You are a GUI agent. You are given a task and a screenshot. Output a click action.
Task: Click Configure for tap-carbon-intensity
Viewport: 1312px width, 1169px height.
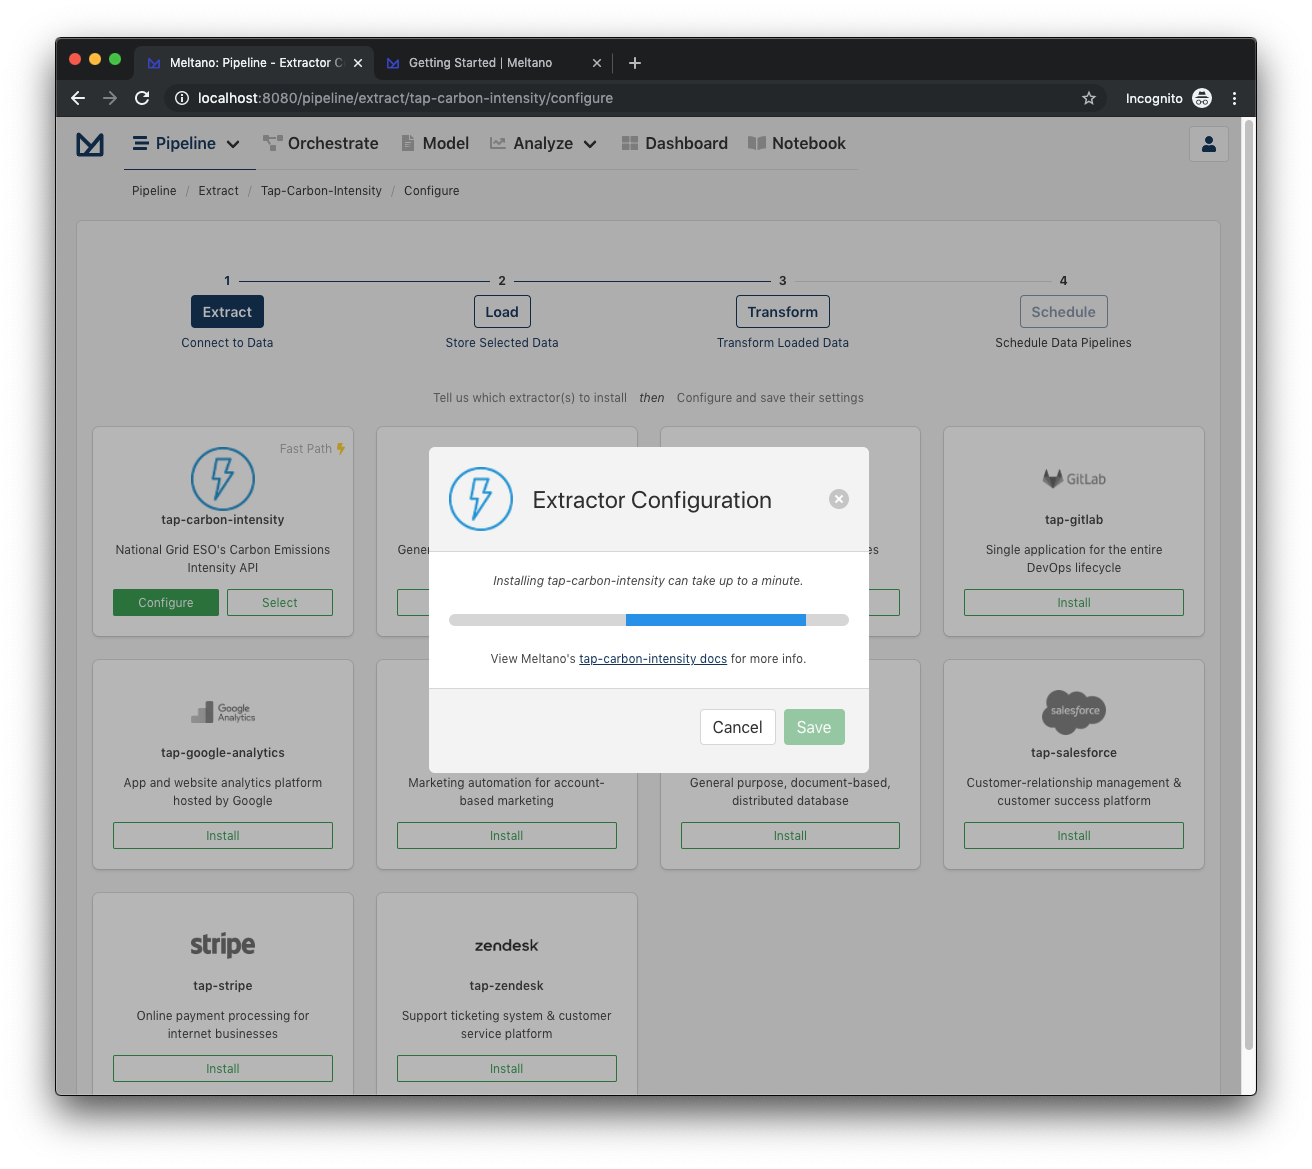(x=166, y=603)
